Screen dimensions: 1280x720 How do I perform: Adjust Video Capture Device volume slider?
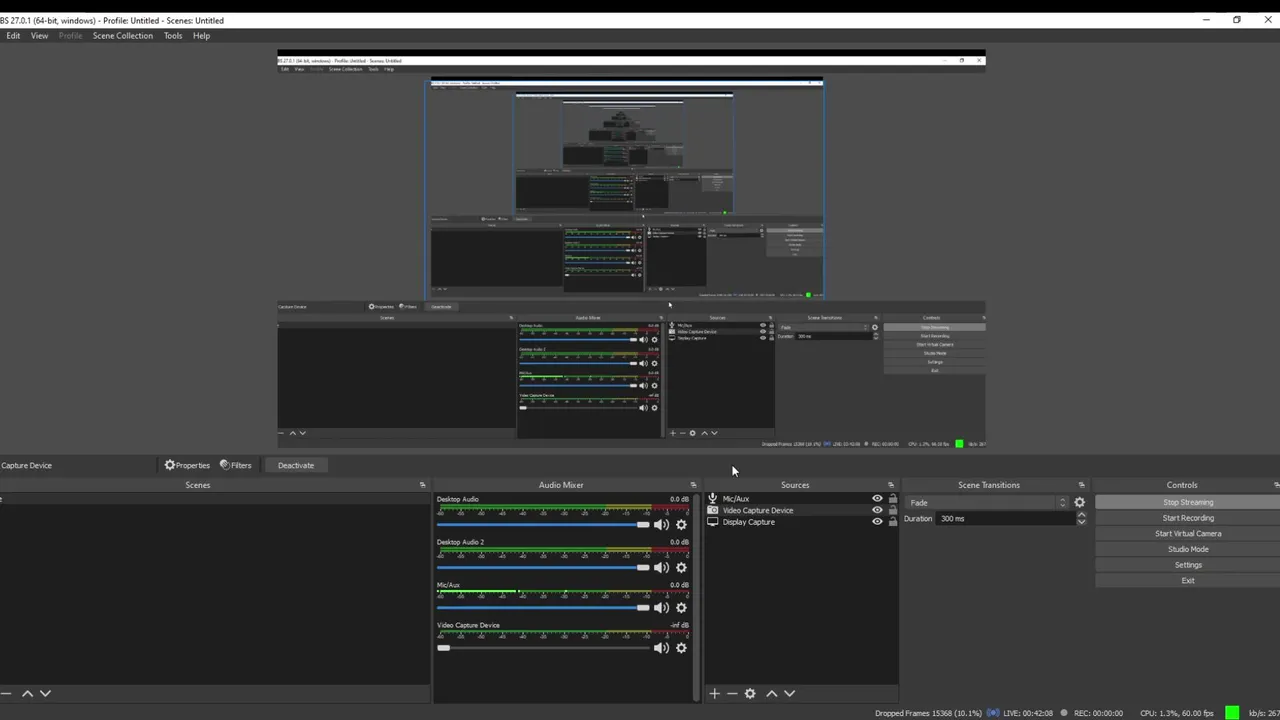click(543, 648)
